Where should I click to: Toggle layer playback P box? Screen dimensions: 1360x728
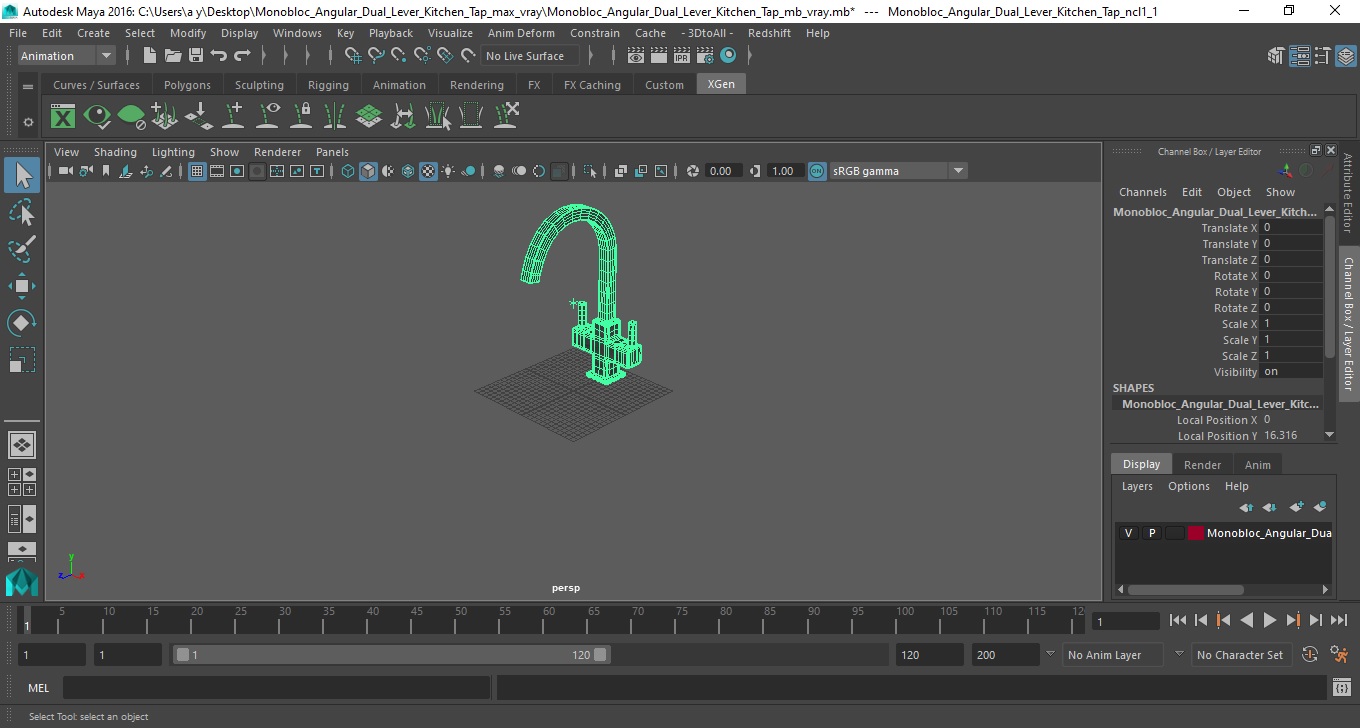[1151, 533]
